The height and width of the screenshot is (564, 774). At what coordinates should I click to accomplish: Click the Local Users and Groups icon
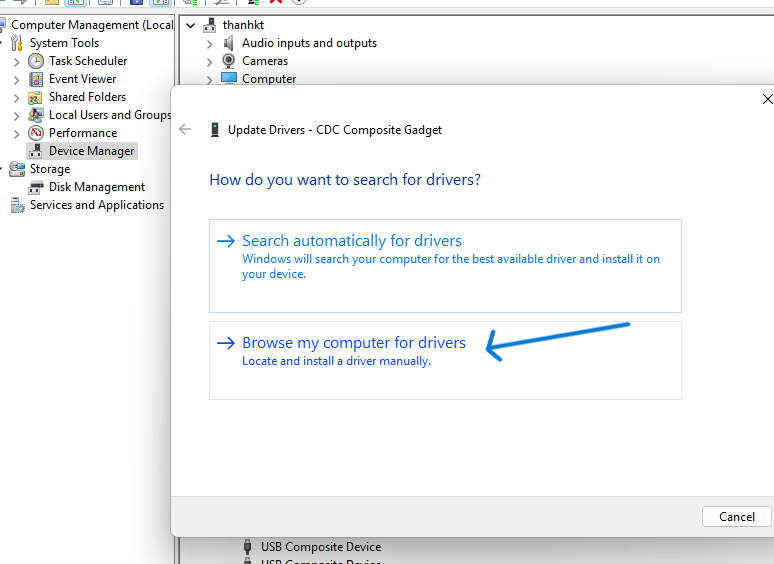pyautogui.click(x=36, y=115)
